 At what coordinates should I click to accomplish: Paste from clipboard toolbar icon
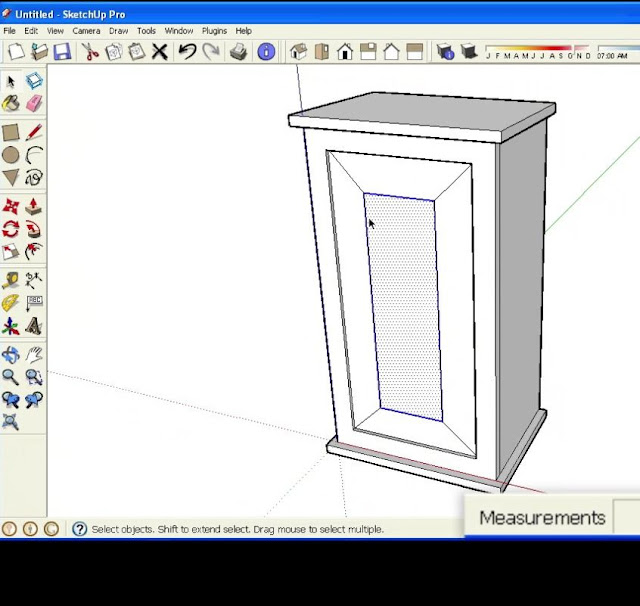(136, 52)
